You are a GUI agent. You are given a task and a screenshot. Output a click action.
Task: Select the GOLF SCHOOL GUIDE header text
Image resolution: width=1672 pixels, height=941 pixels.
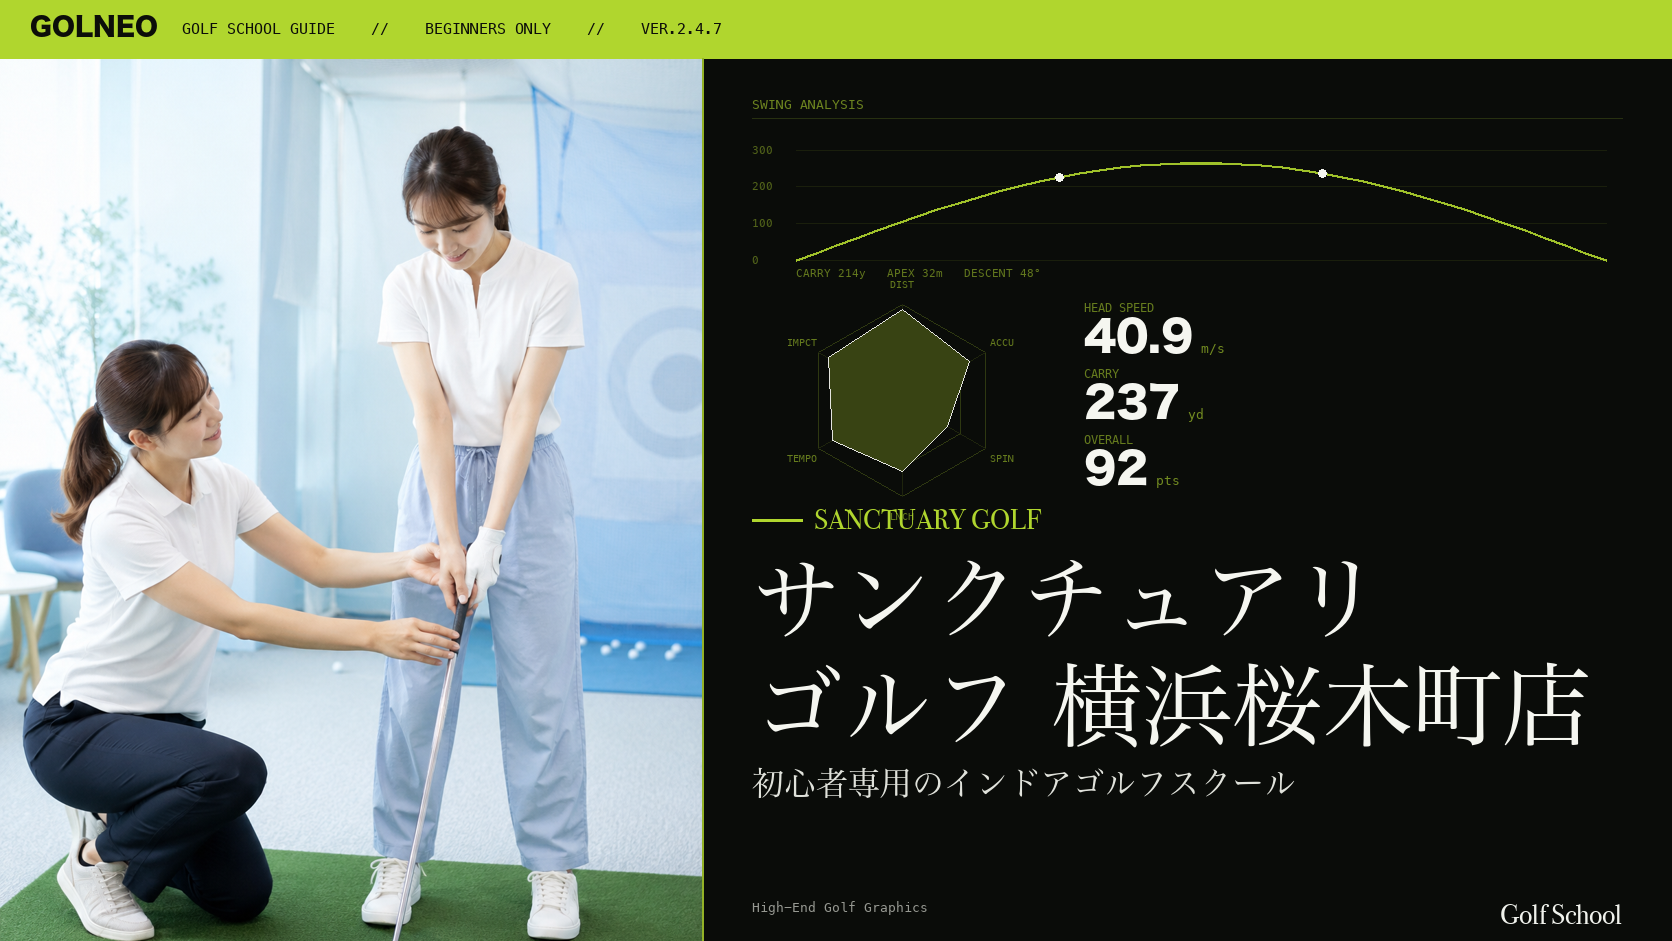[258, 29]
